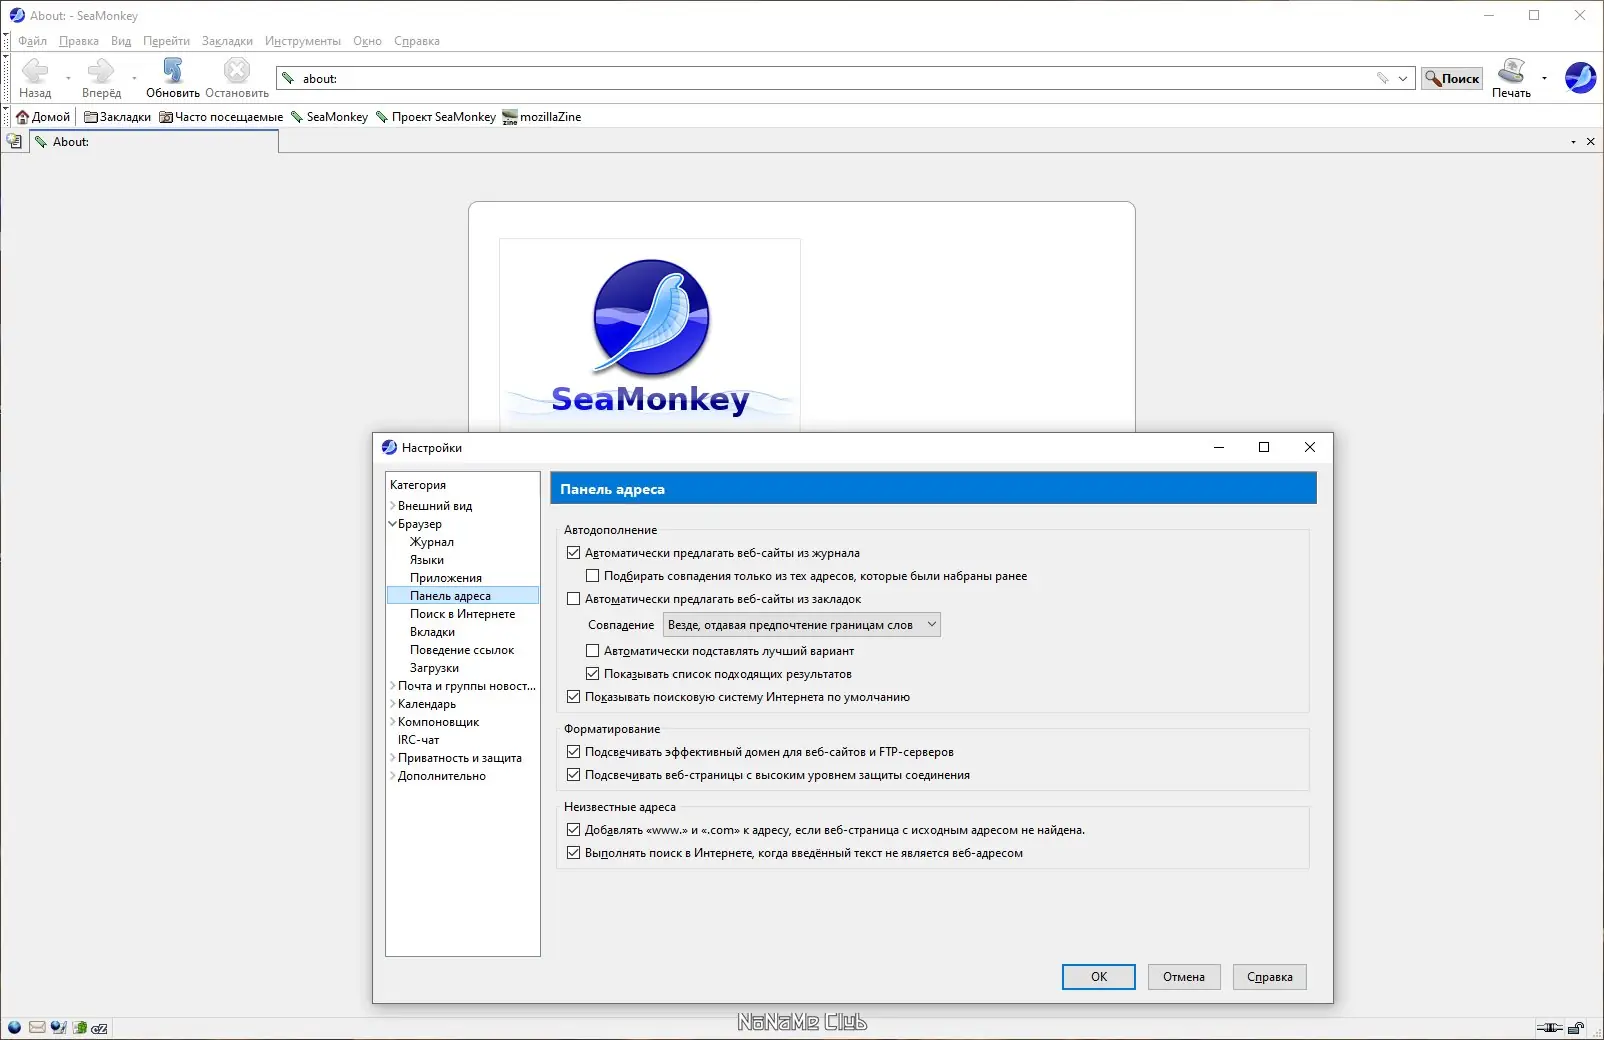
Task: Click the Поиск search button
Action: tap(1452, 78)
